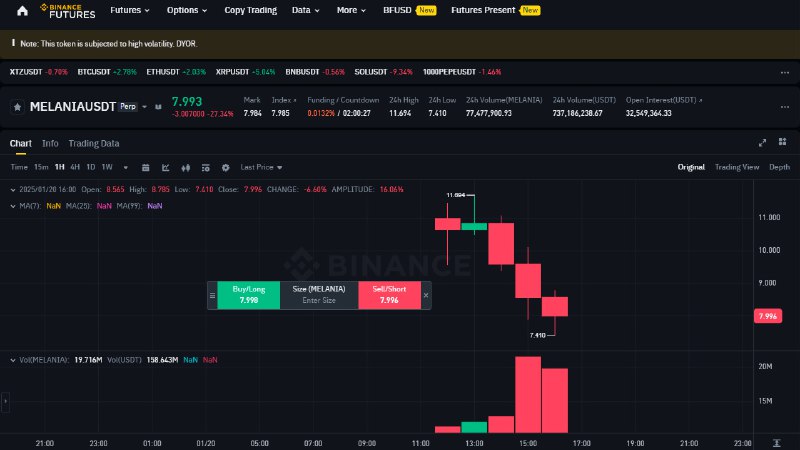Screen dimensions: 800x450
Task: Click the Index price label
Action: pos(284,101)
